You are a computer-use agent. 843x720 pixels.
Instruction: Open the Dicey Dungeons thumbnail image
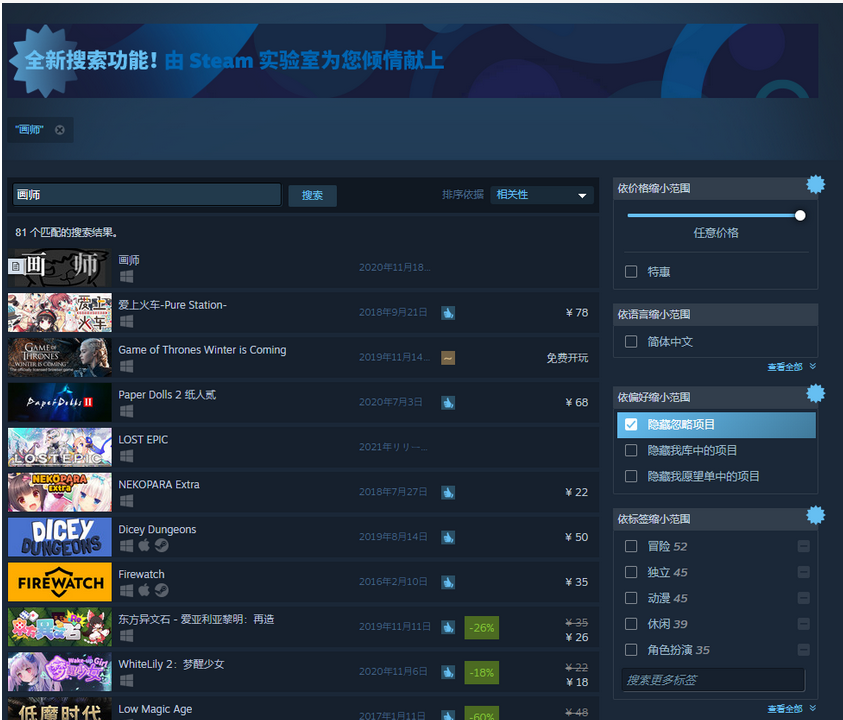[60, 537]
